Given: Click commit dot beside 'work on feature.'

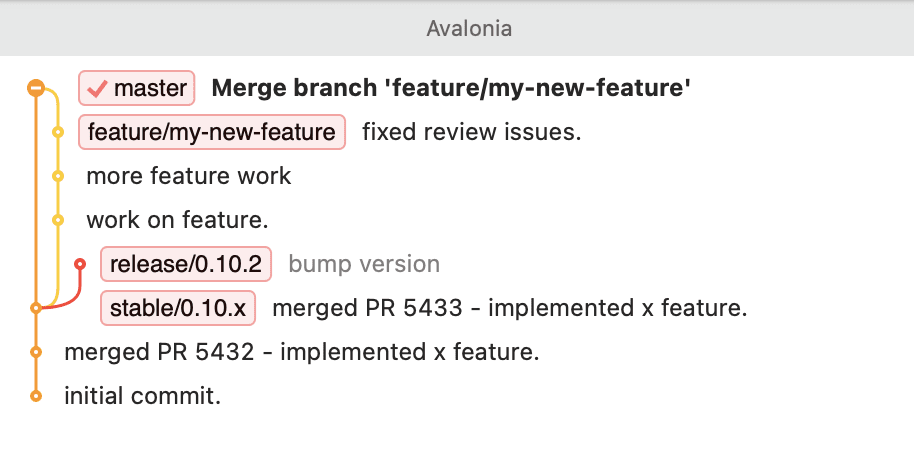Looking at the screenshot, I should 58,220.
